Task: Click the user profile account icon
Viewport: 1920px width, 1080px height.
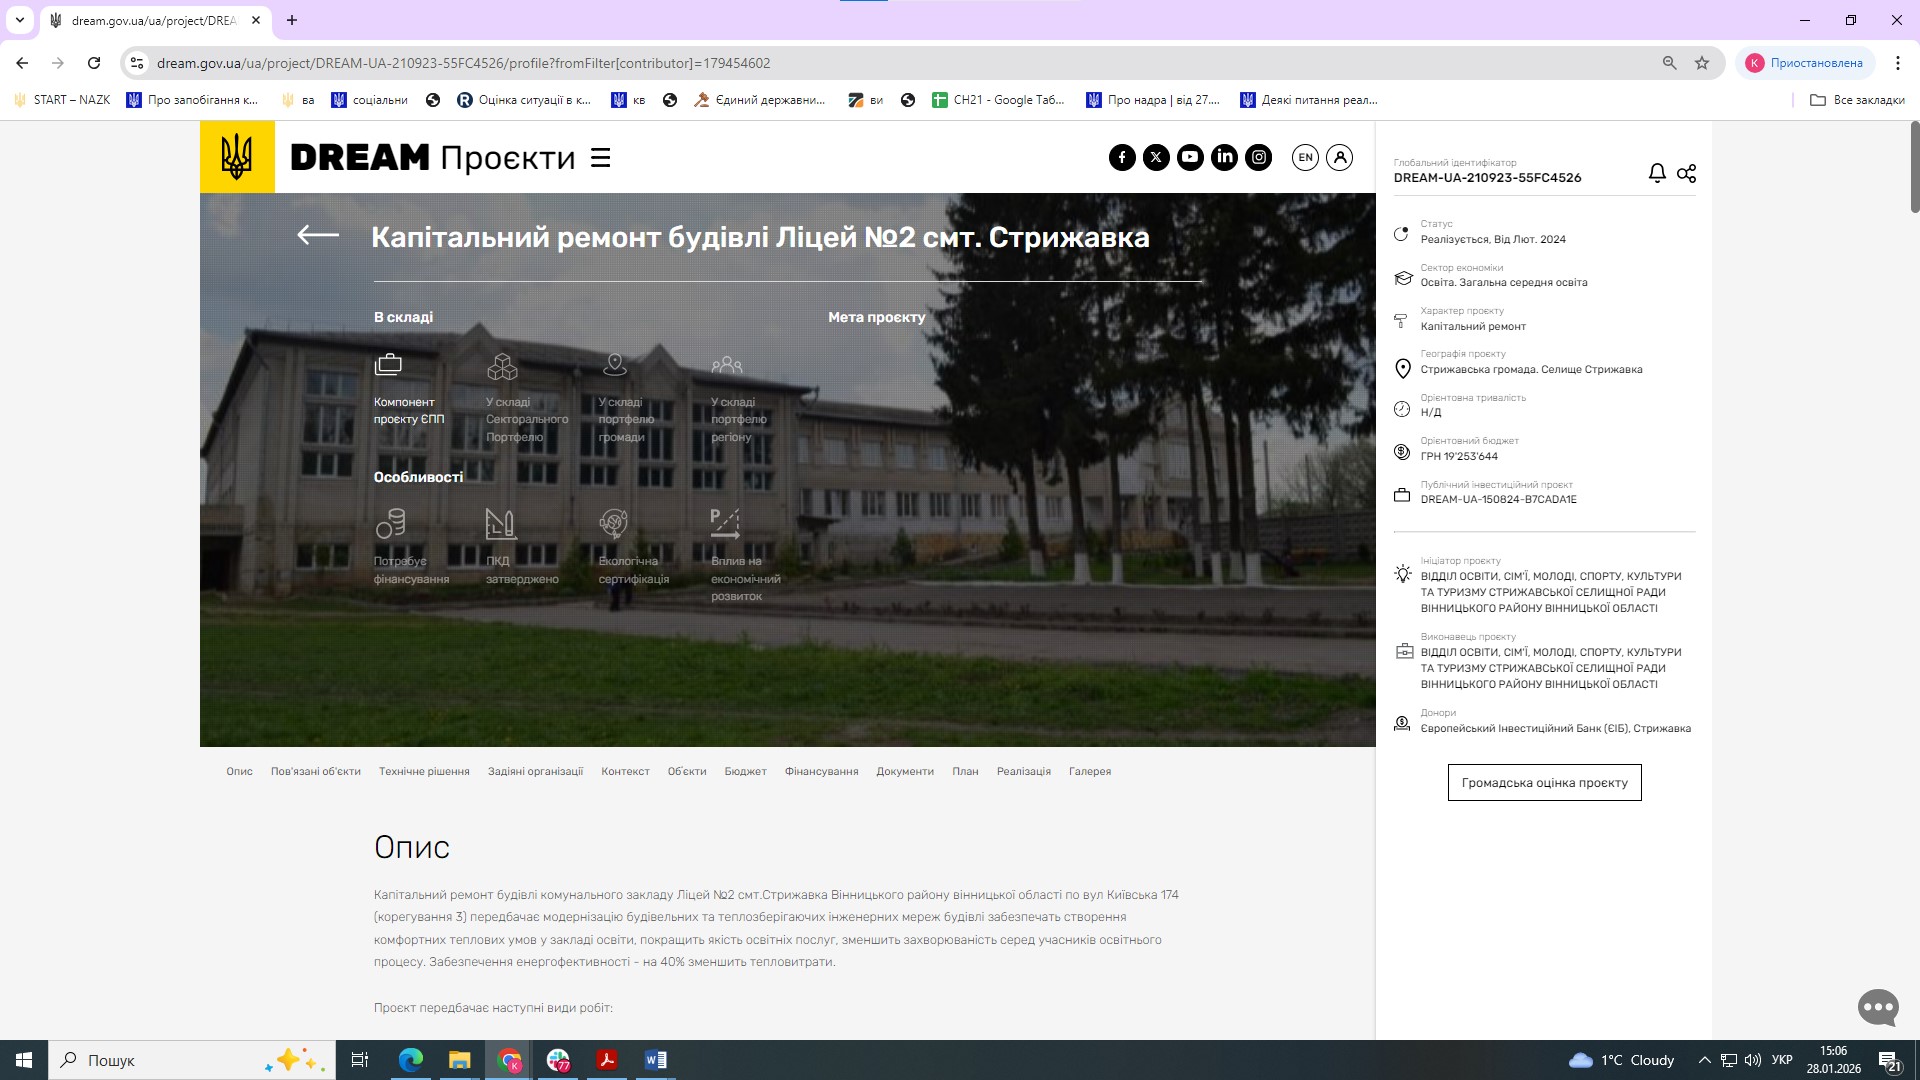Action: (x=1339, y=157)
